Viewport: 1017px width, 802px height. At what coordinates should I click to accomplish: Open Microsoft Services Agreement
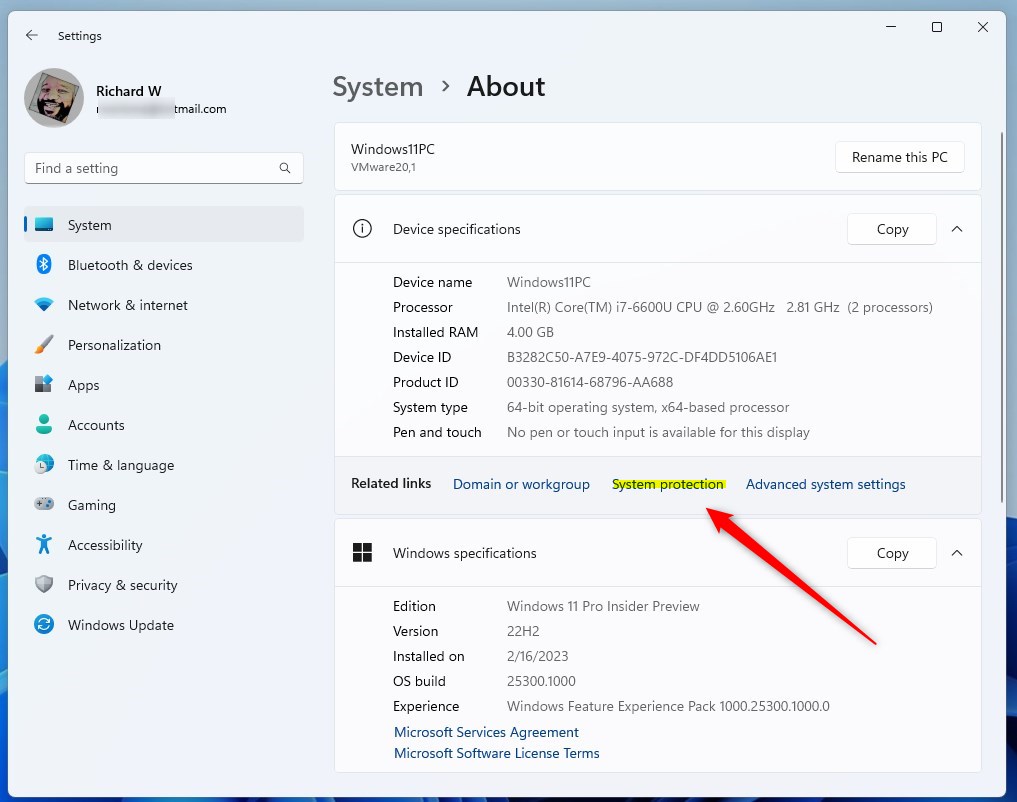486,732
